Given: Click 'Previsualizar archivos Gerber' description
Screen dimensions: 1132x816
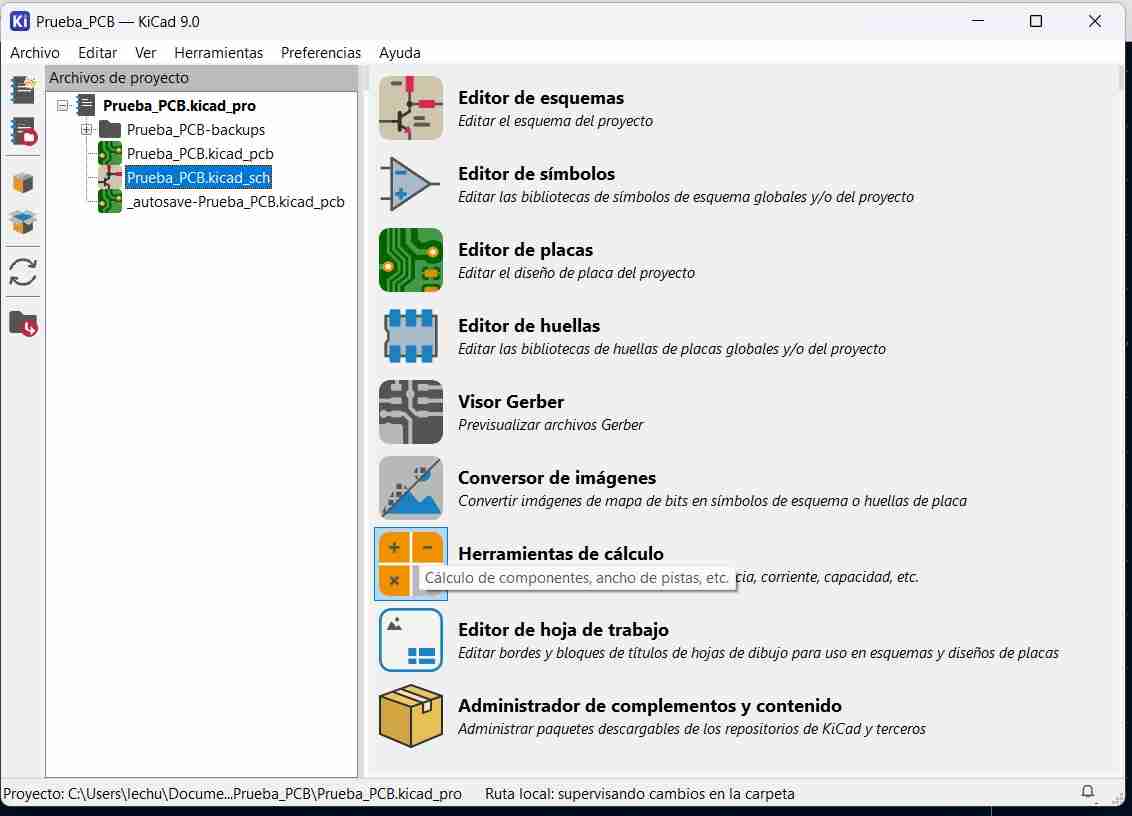Looking at the screenshot, I should coord(551,425).
